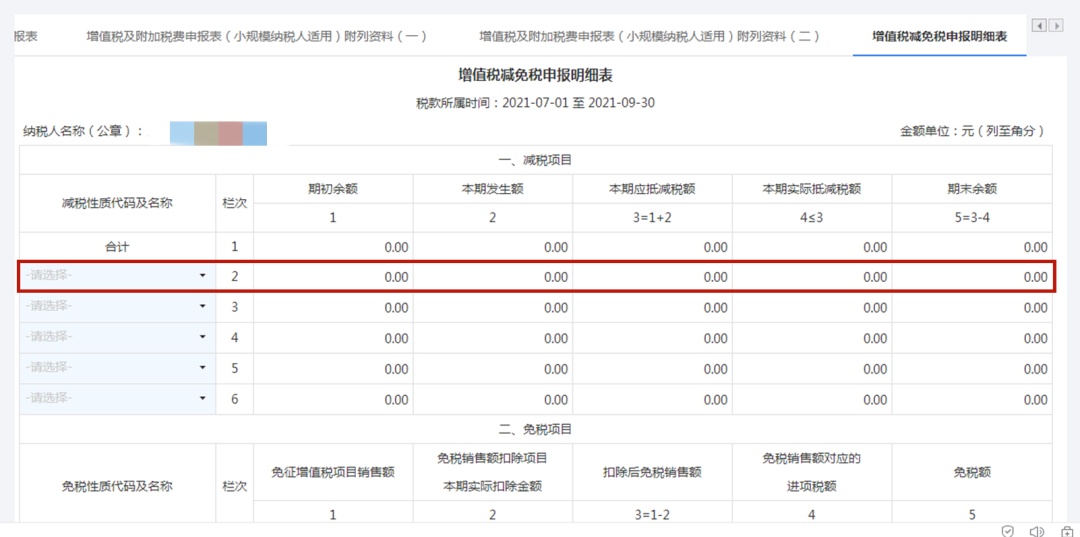Expand the row 4 "请选择" dropdown

click(x=118, y=337)
